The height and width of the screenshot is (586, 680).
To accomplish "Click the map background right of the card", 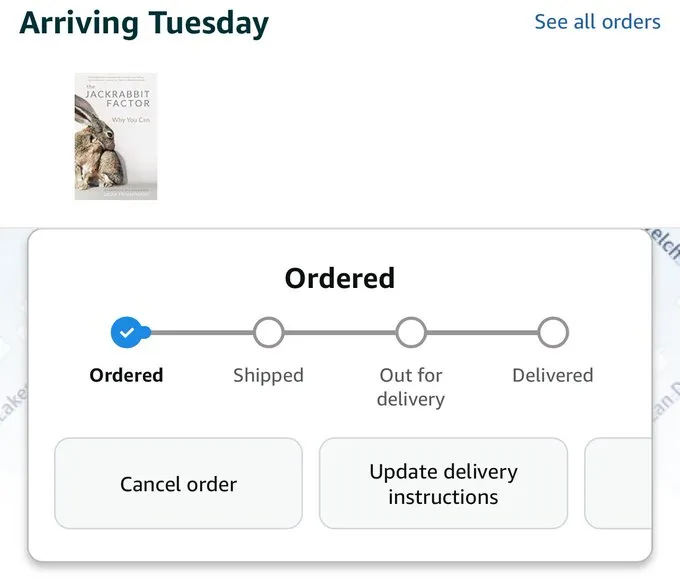I will coord(667,400).
